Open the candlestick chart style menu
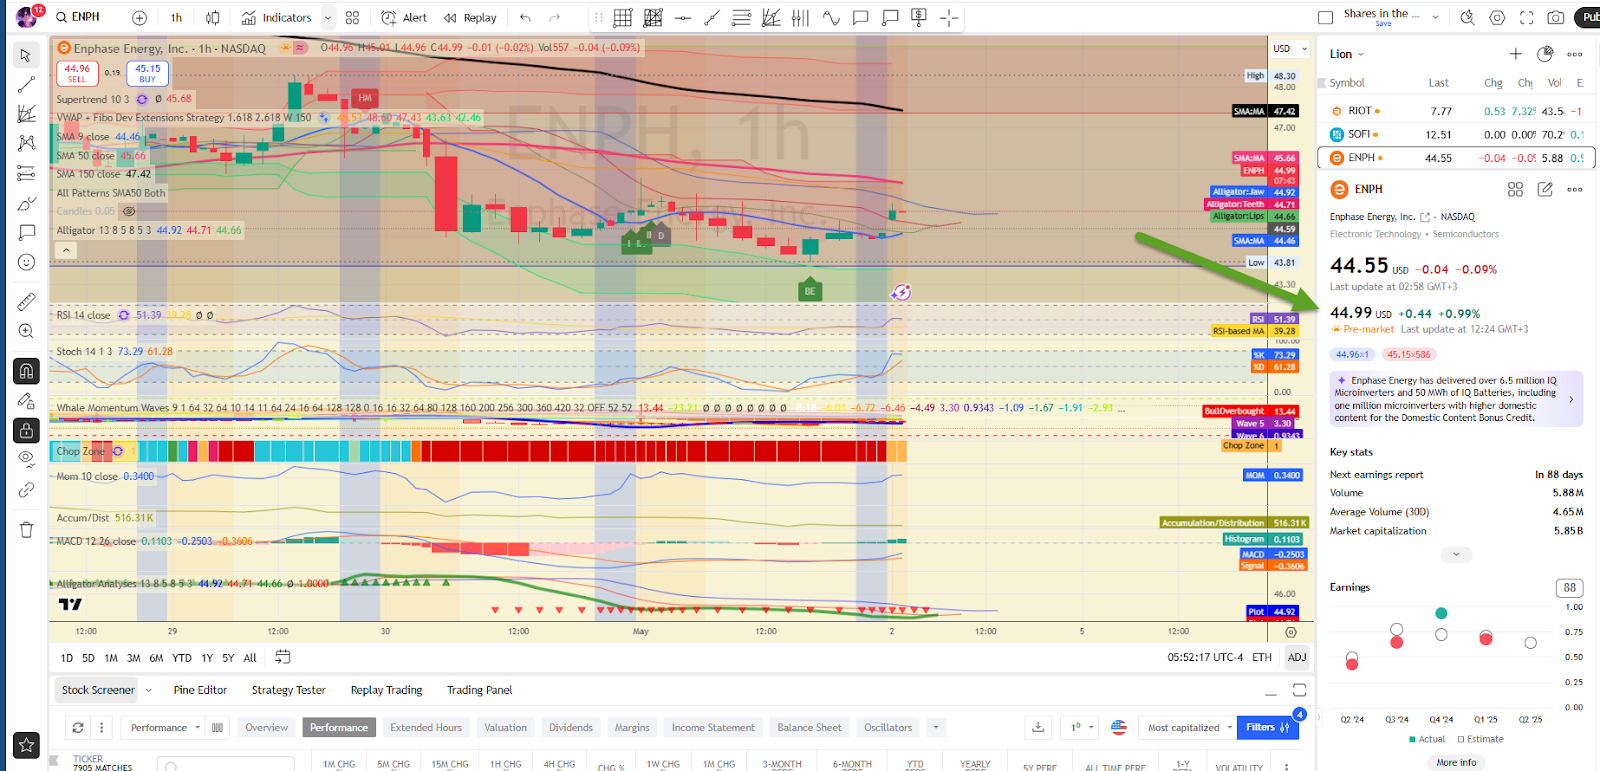1600x771 pixels. coord(213,18)
